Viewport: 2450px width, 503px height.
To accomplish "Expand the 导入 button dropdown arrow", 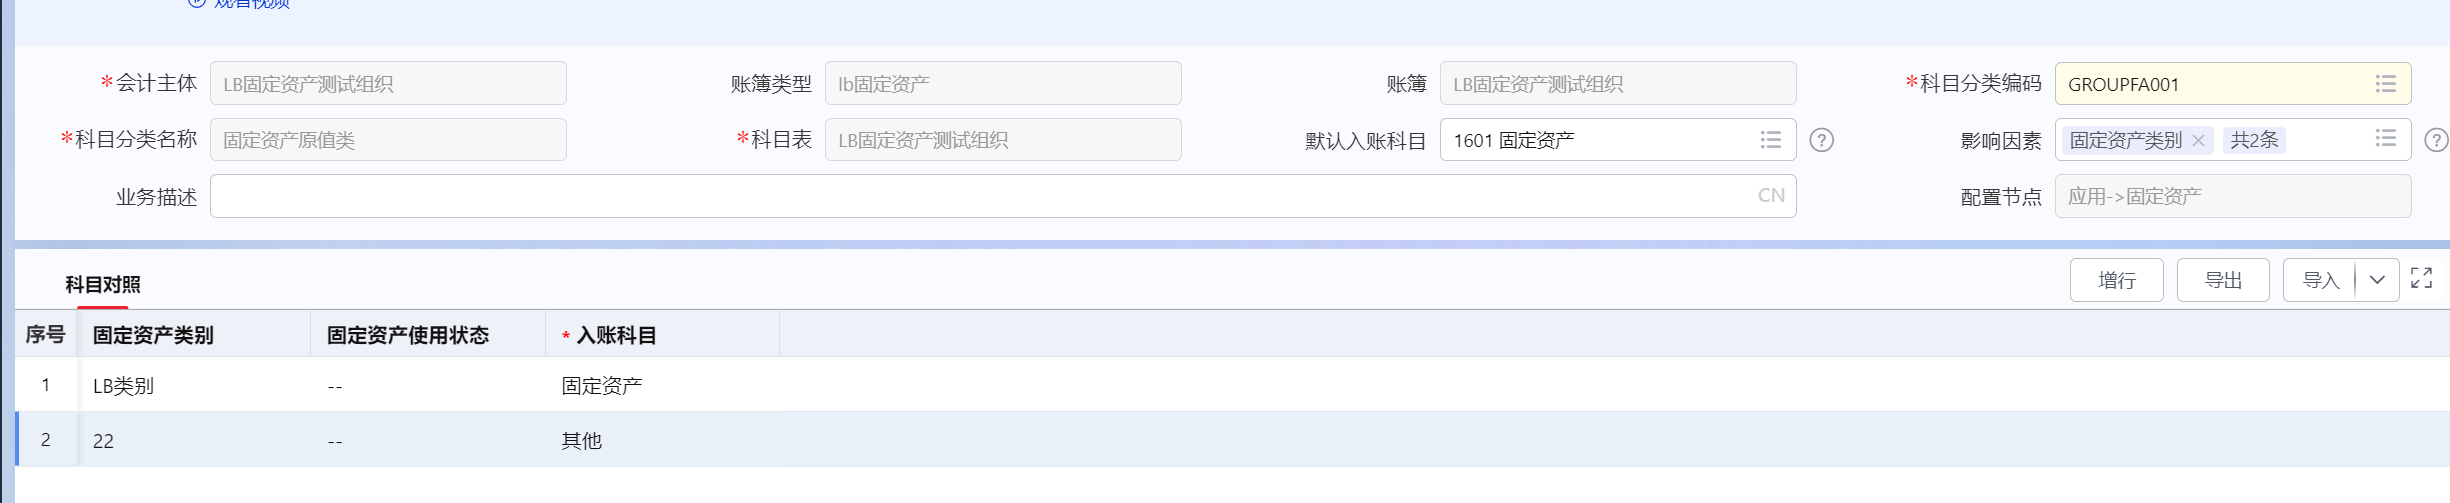I will tap(2377, 280).
